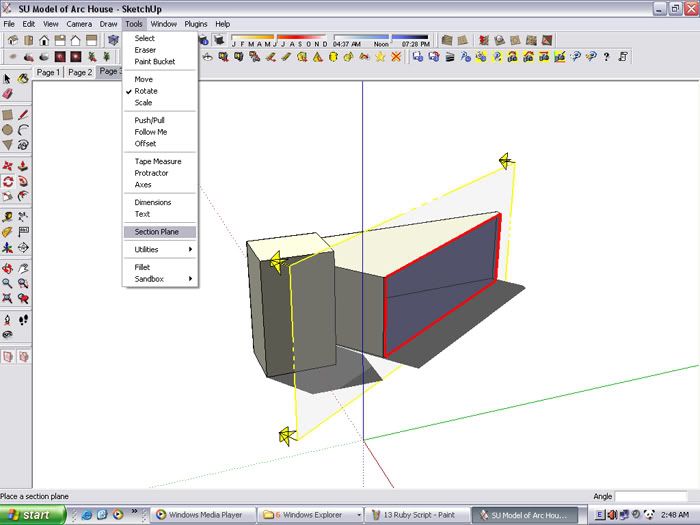The height and width of the screenshot is (525, 700).
Task: Expand the Utilities submenu arrow
Action: point(191,249)
